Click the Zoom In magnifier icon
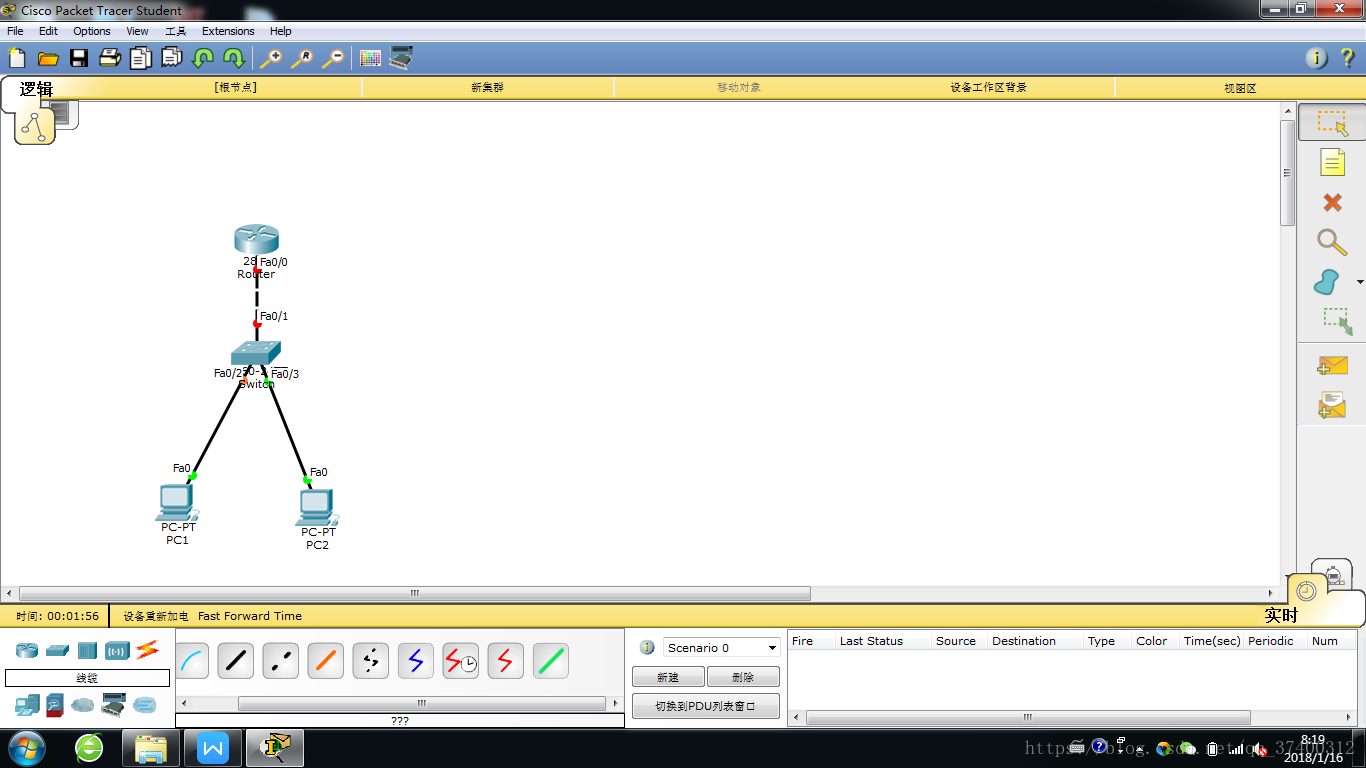 270,58
